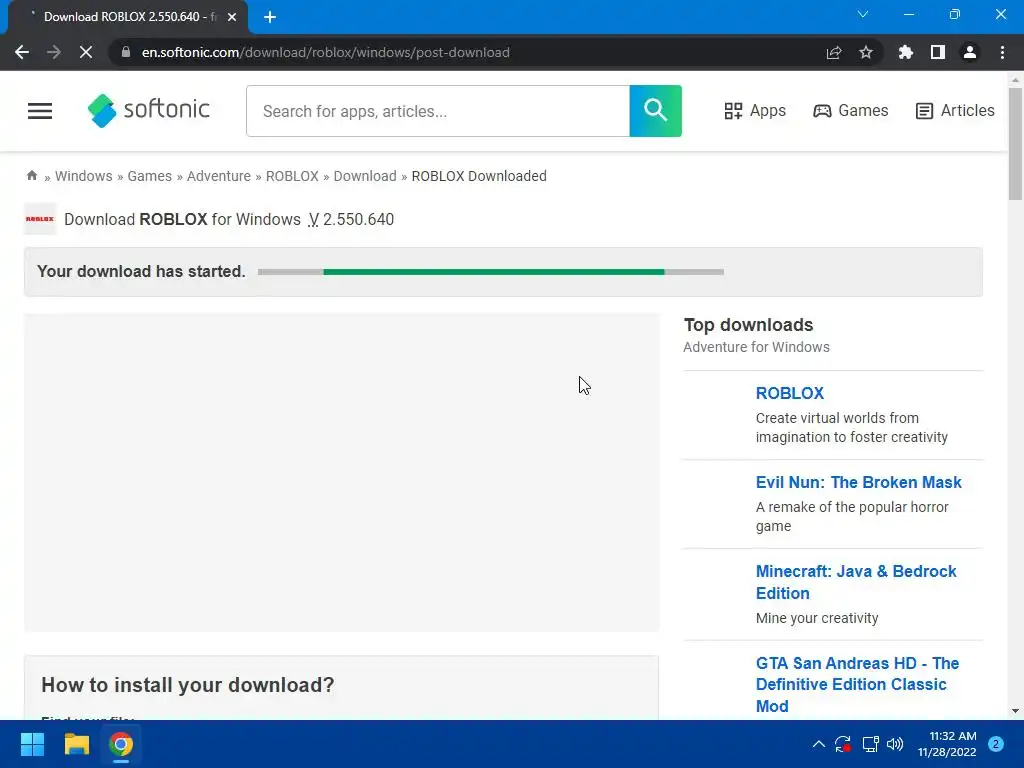Stop page loading with X button
This screenshot has height=768, width=1024.
point(86,52)
